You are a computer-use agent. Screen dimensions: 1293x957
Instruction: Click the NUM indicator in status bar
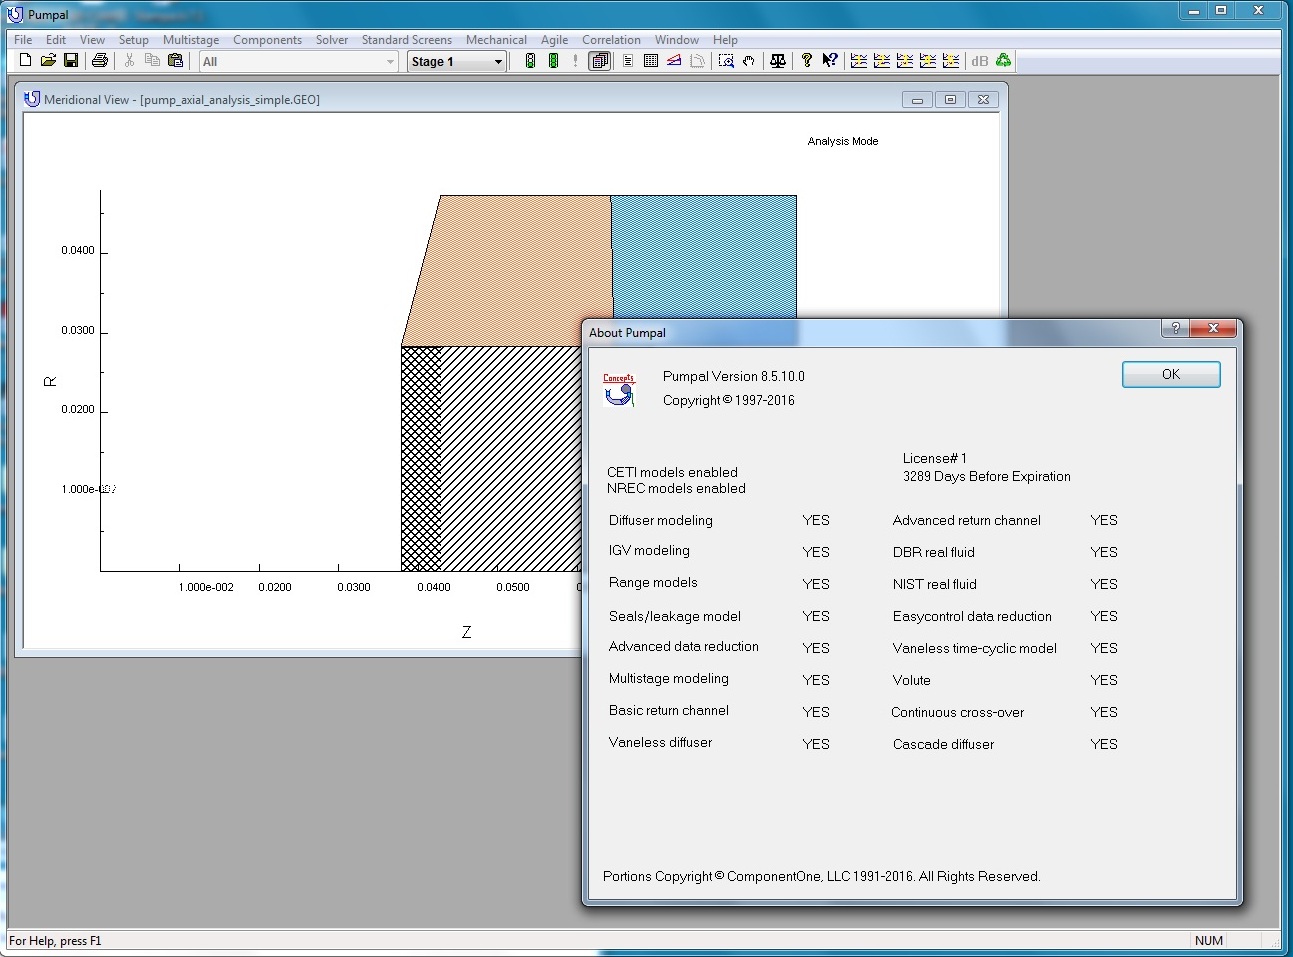(1208, 940)
